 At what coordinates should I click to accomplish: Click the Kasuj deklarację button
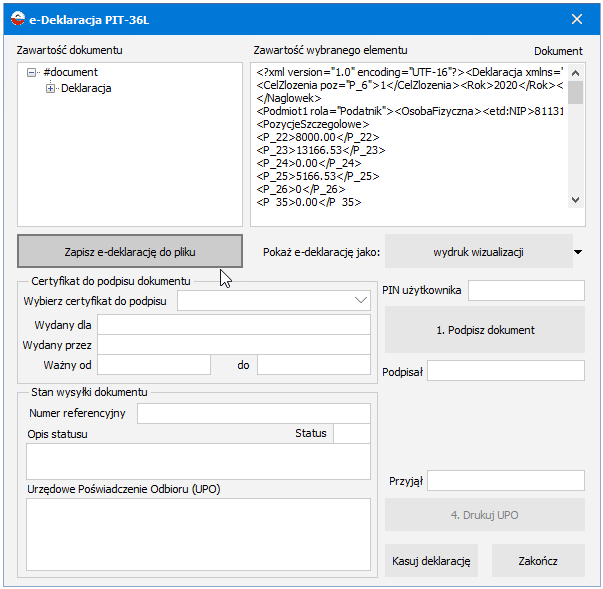click(x=431, y=561)
